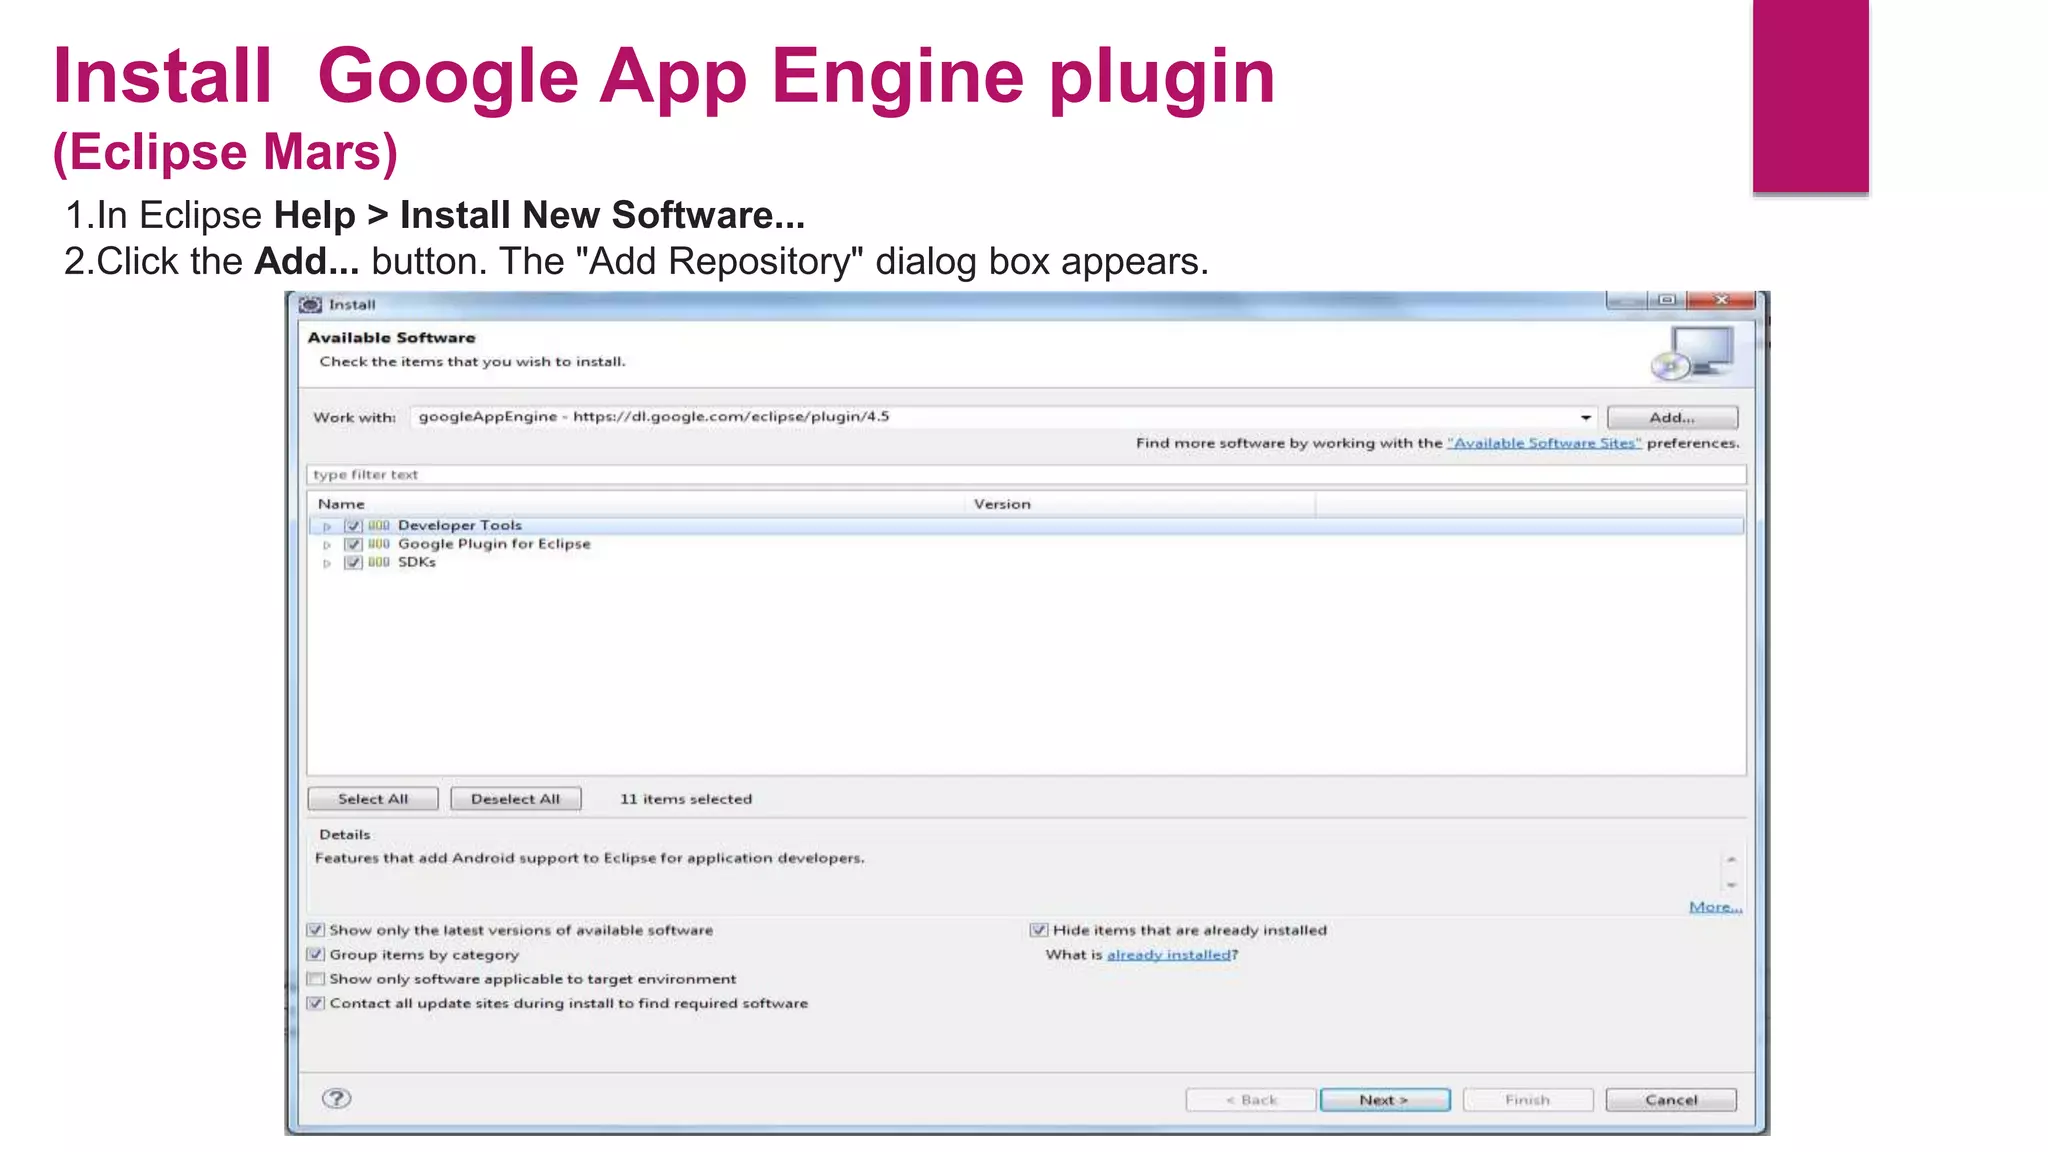
Task: Close the Install dialog window
Action: [x=1721, y=300]
